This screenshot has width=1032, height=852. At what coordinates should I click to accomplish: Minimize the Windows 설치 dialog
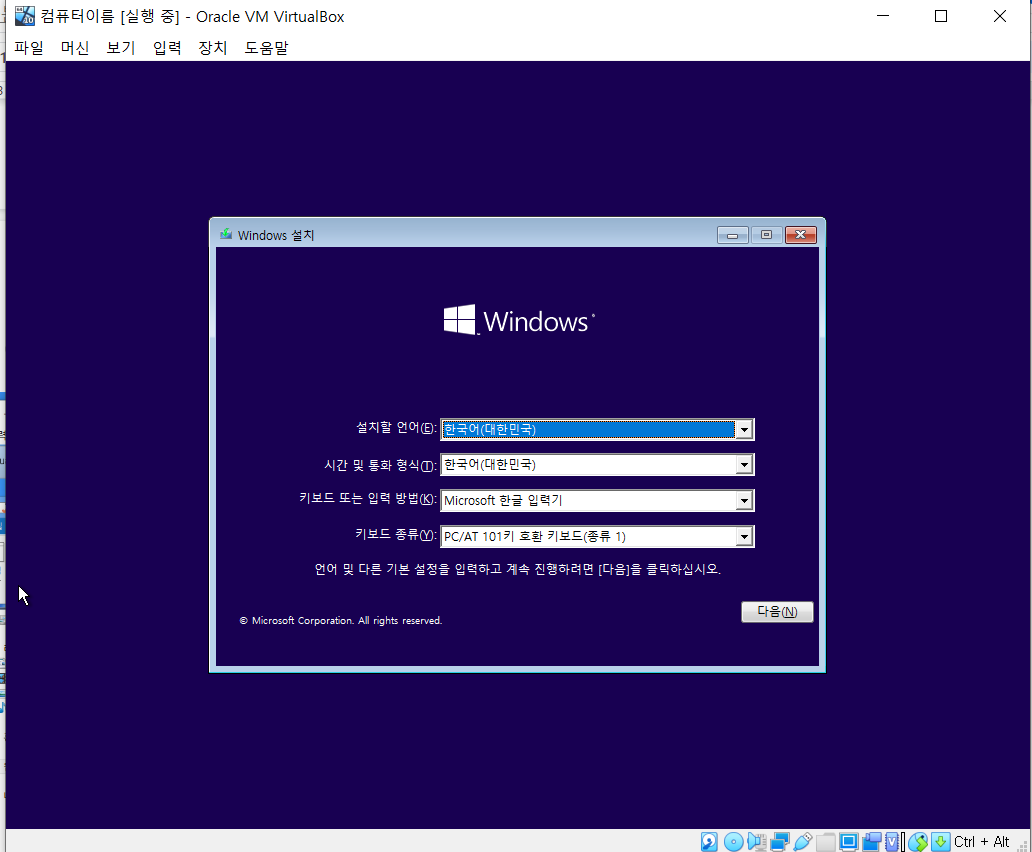click(x=732, y=235)
